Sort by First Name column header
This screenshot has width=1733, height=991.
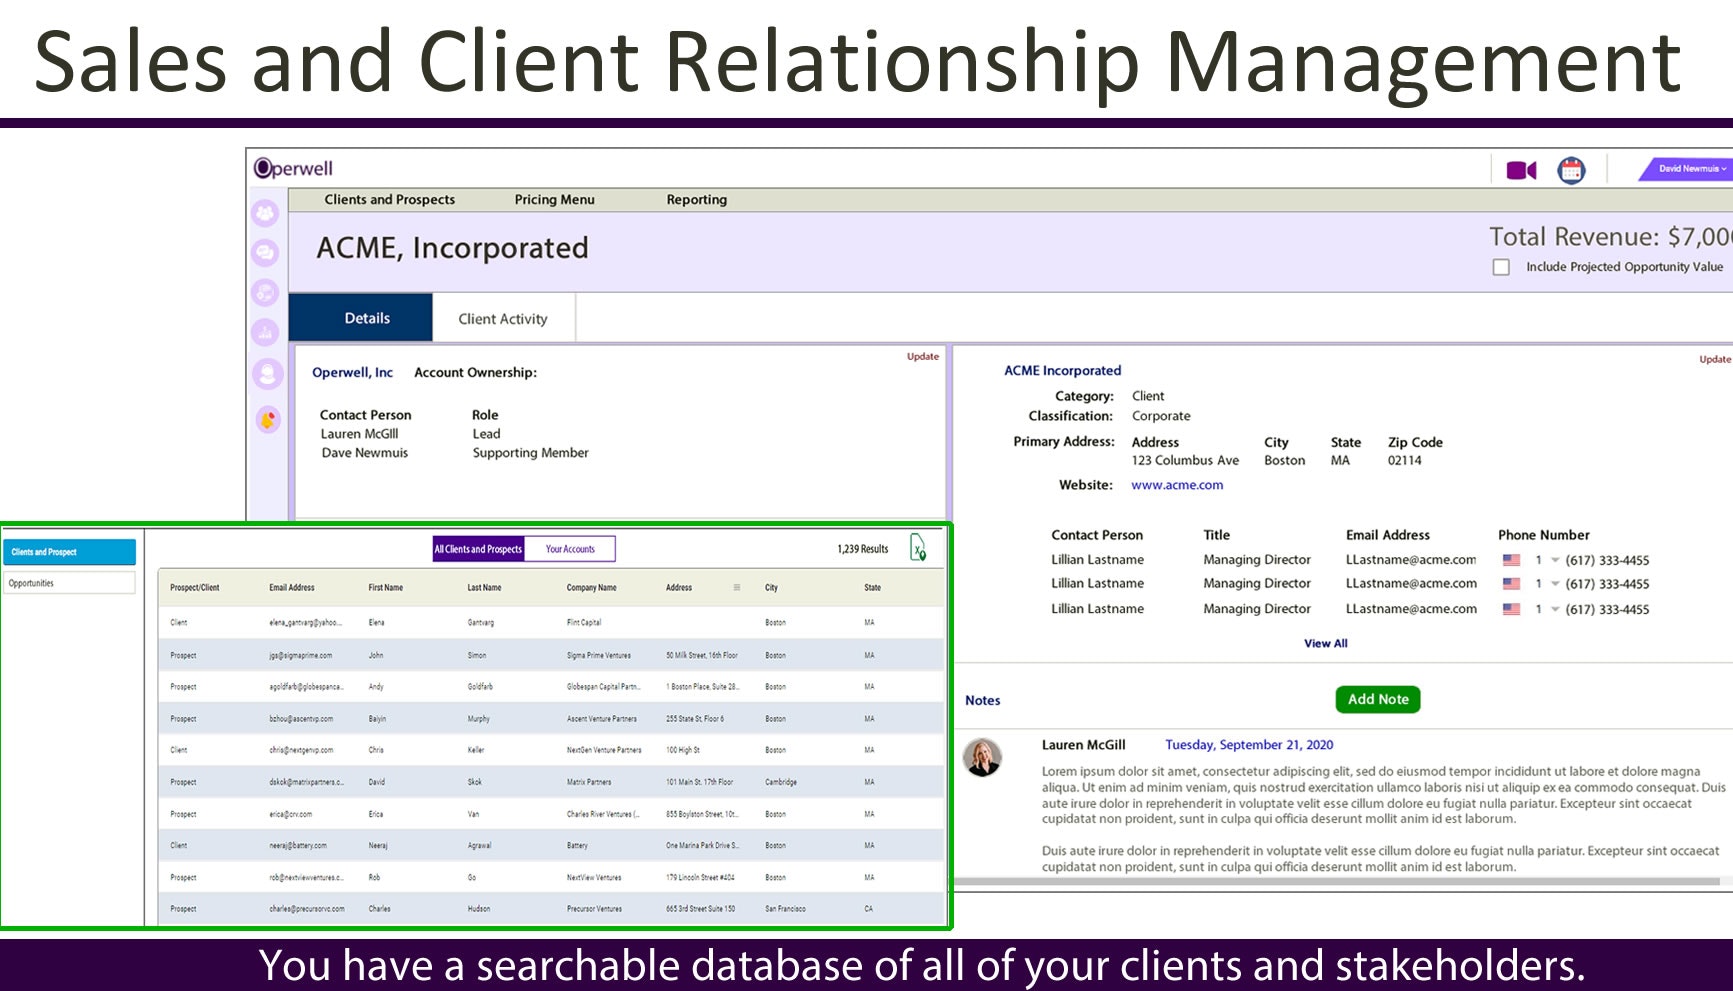click(x=386, y=587)
